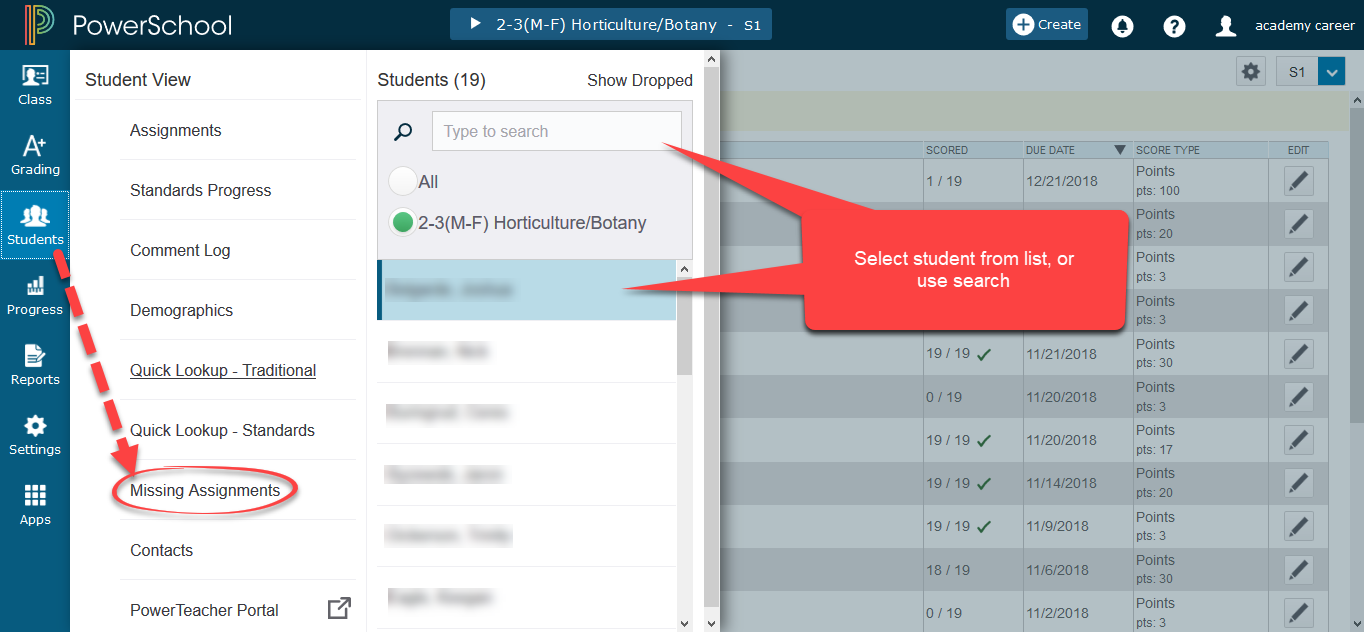Select the 2-3(M-F) Horticulture/Botany radio option
This screenshot has width=1364, height=632.
(x=402, y=223)
